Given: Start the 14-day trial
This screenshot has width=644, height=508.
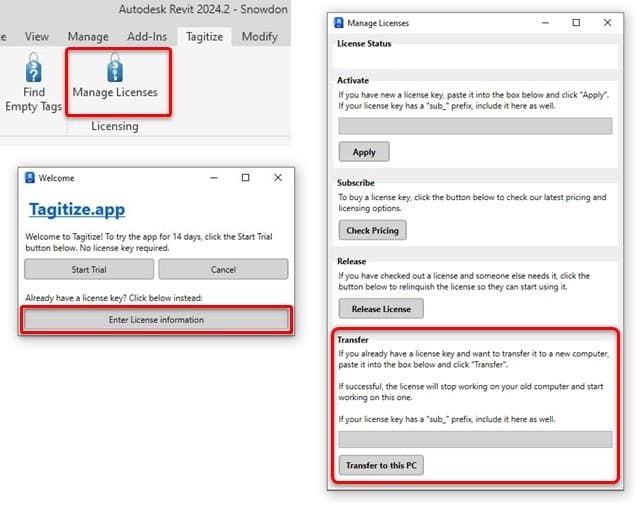Looking at the screenshot, I should coord(89,269).
